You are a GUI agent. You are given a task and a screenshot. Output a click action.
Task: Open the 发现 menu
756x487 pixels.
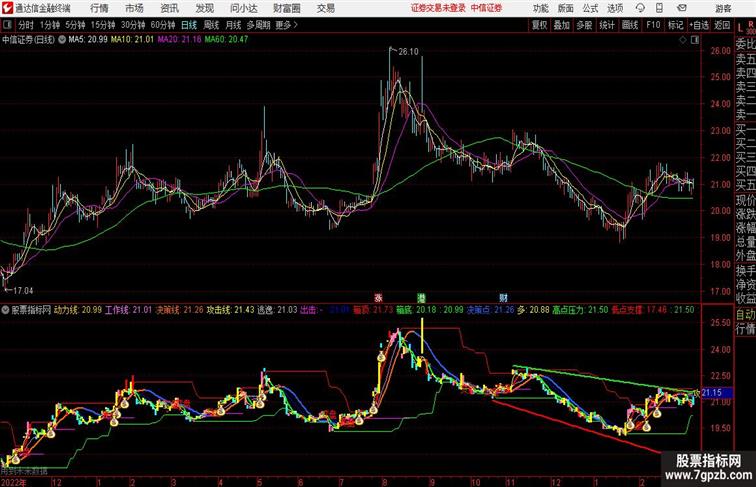[x=204, y=8]
